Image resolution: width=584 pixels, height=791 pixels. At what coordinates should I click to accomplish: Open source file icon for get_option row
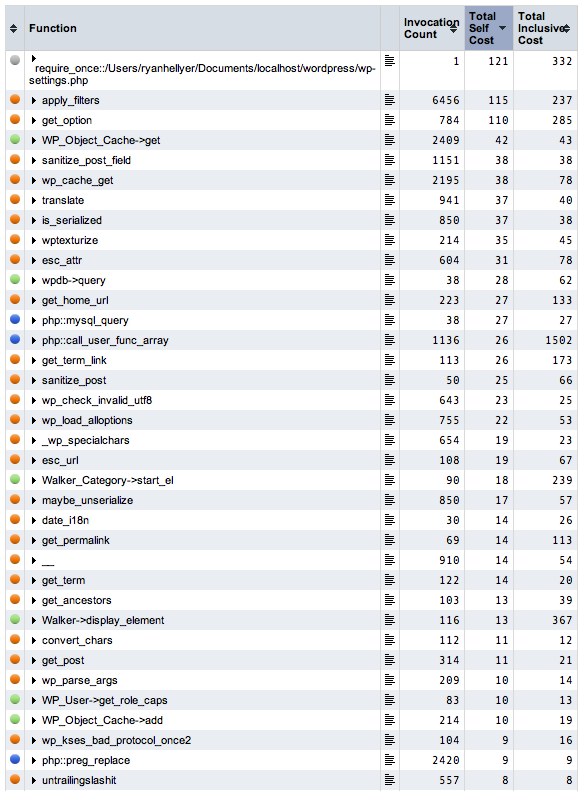point(389,120)
